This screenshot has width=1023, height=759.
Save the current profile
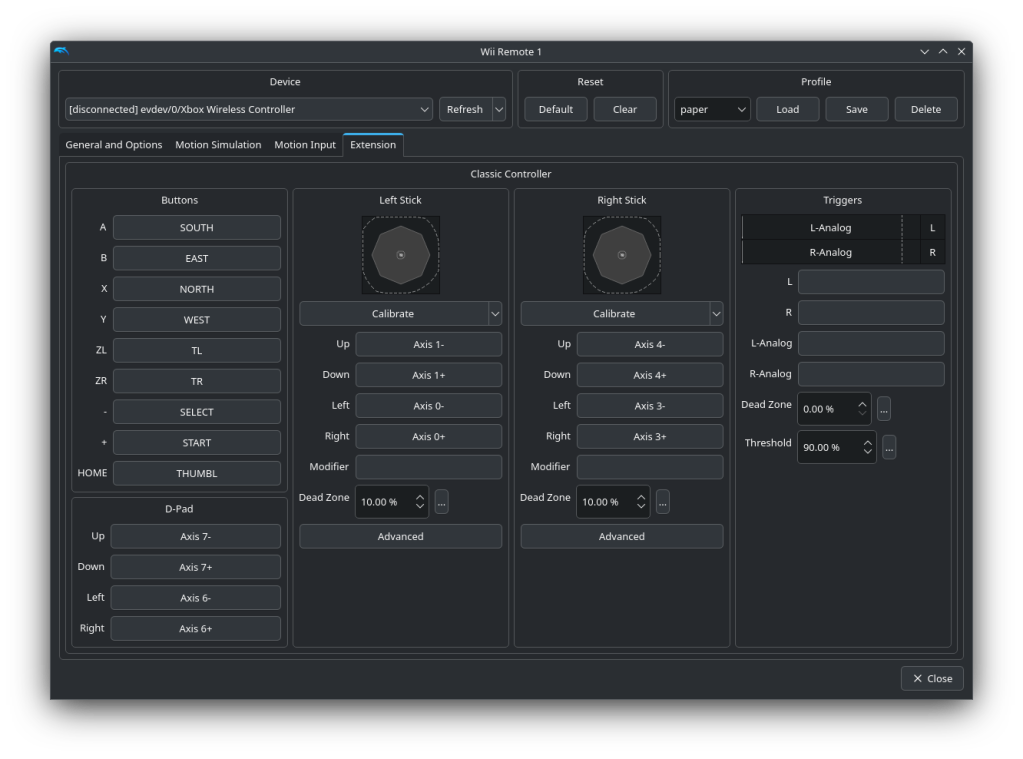(856, 109)
